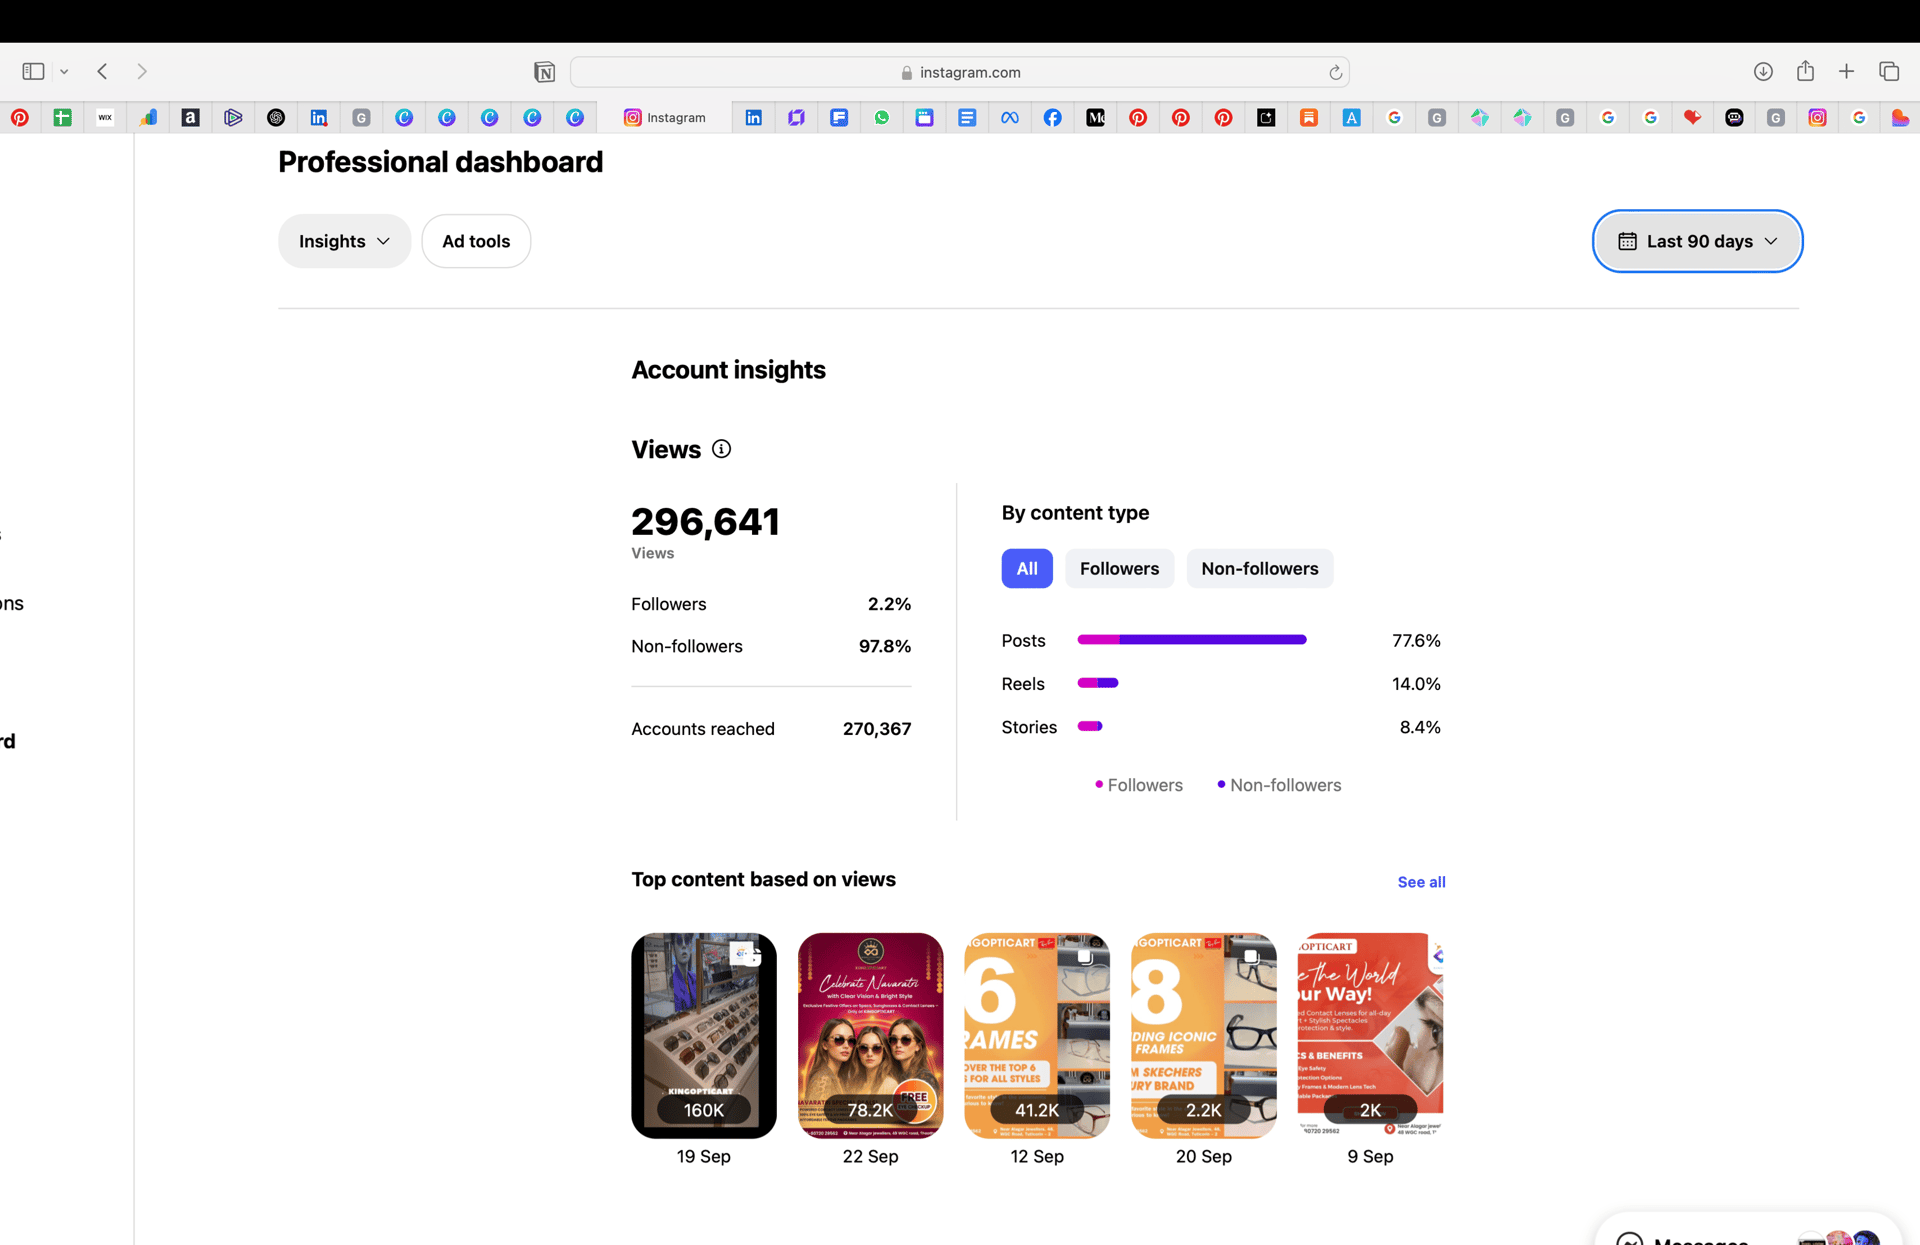1920x1245 pixels.
Task: Go back with the back arrow
Action: 102,71
